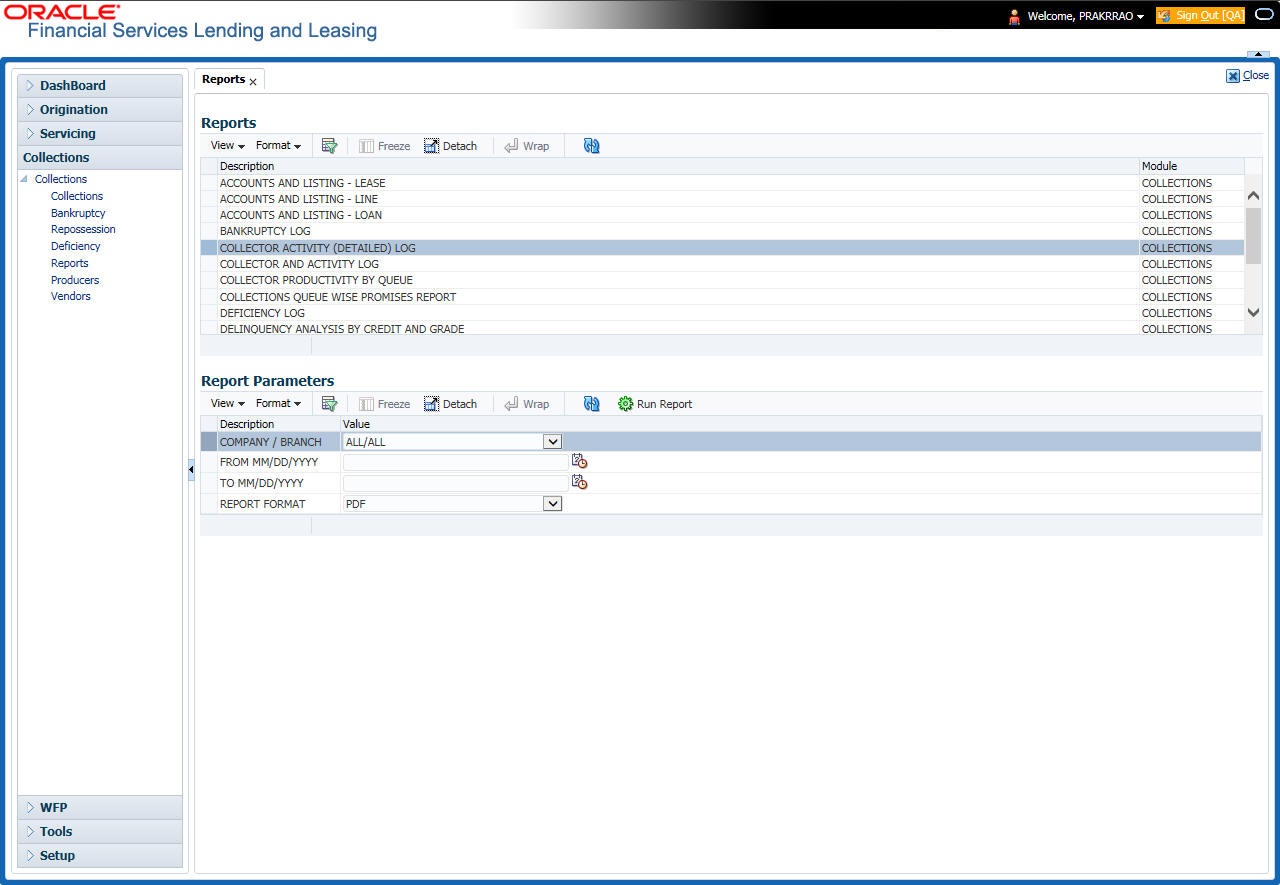Click refresh icon in Report Parameters toolbar
This screenshot has height=885, width=1280.
(591, 404)
